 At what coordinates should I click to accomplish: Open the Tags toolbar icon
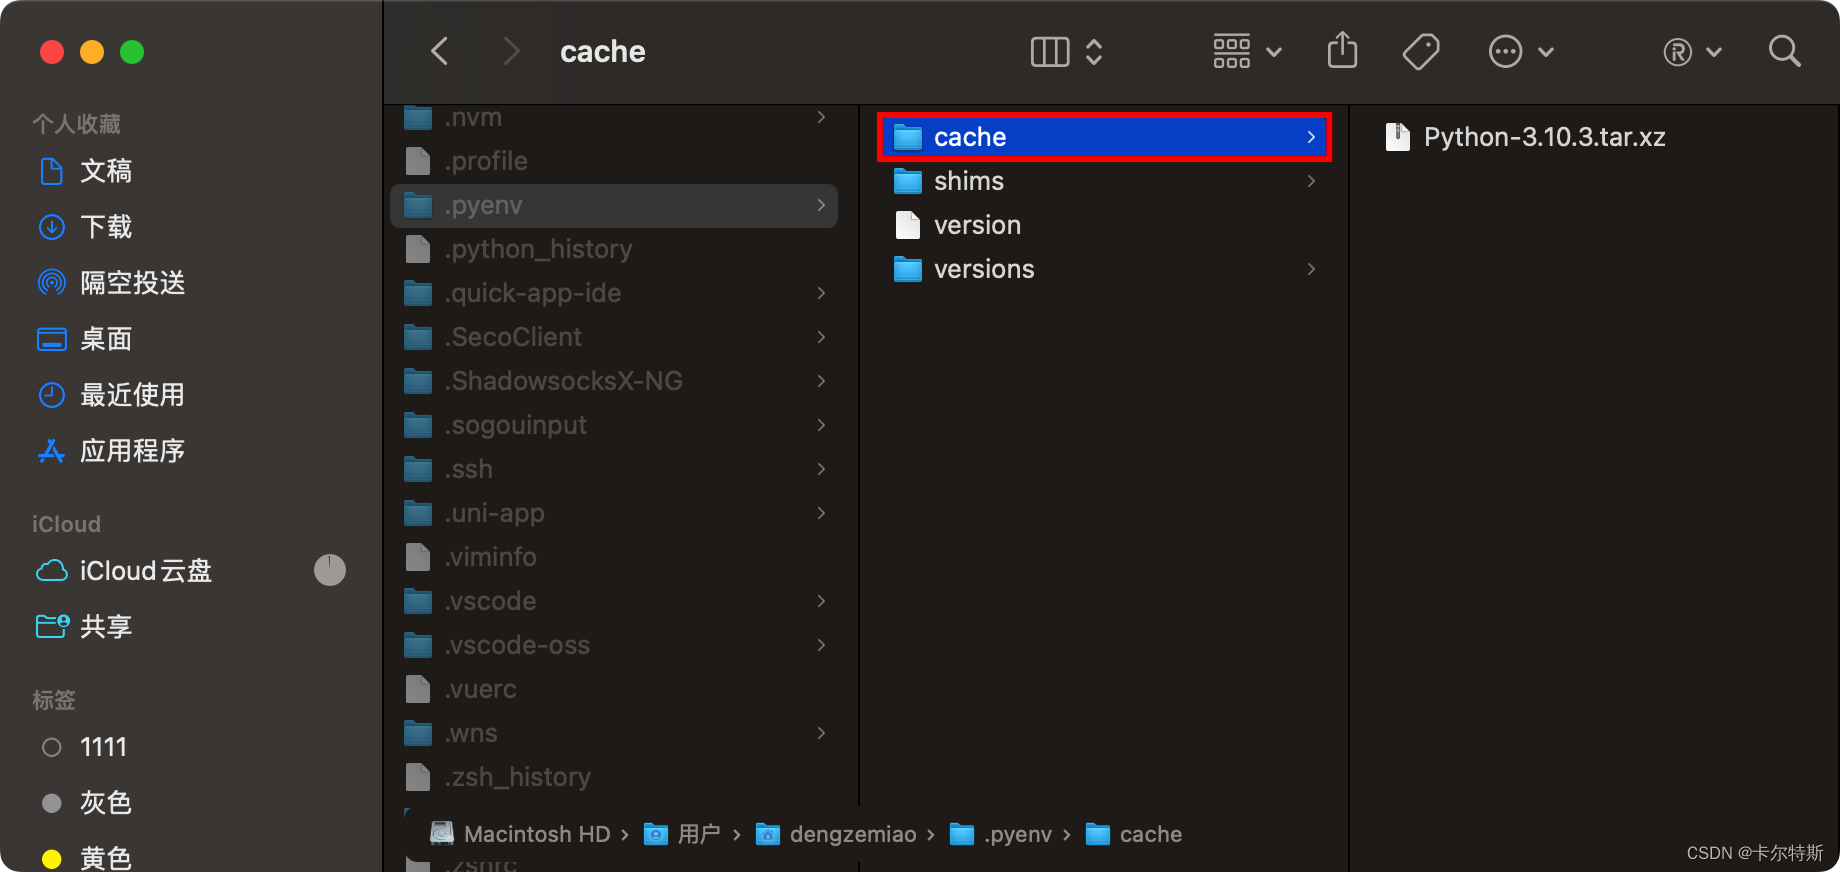[x=1420, y=51]
